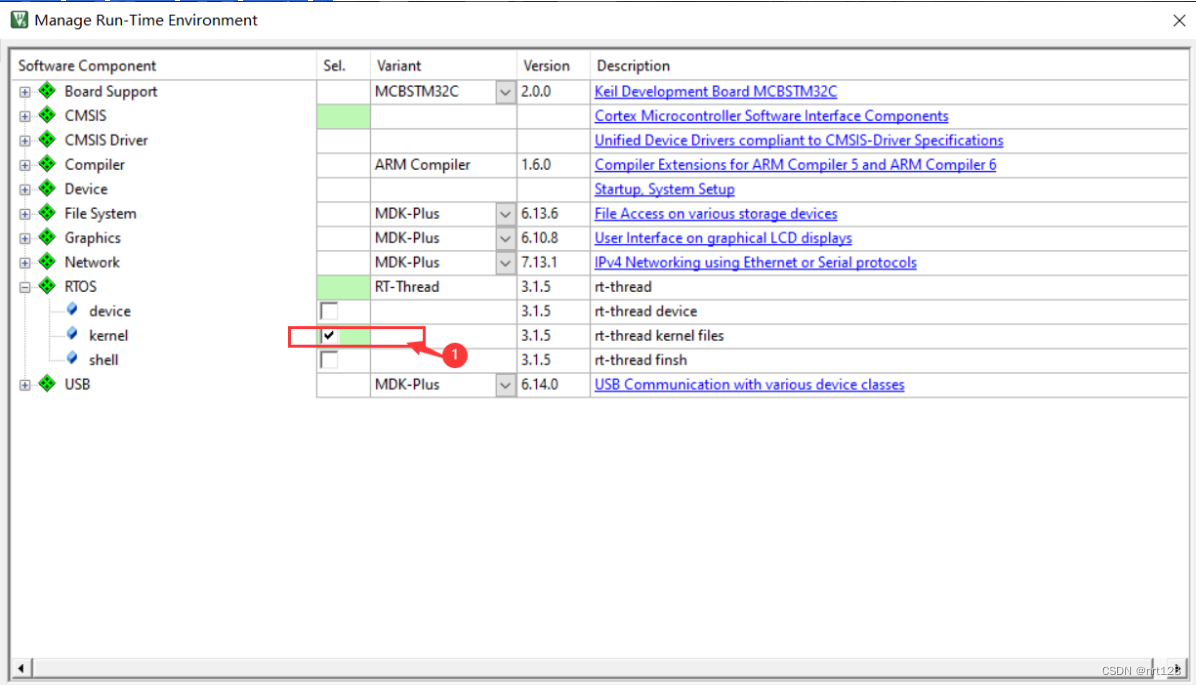The height and width of the screenshot is (685, 1196).
Task: Click the CMSIS green diamond icon
Action: click(47, 115)
